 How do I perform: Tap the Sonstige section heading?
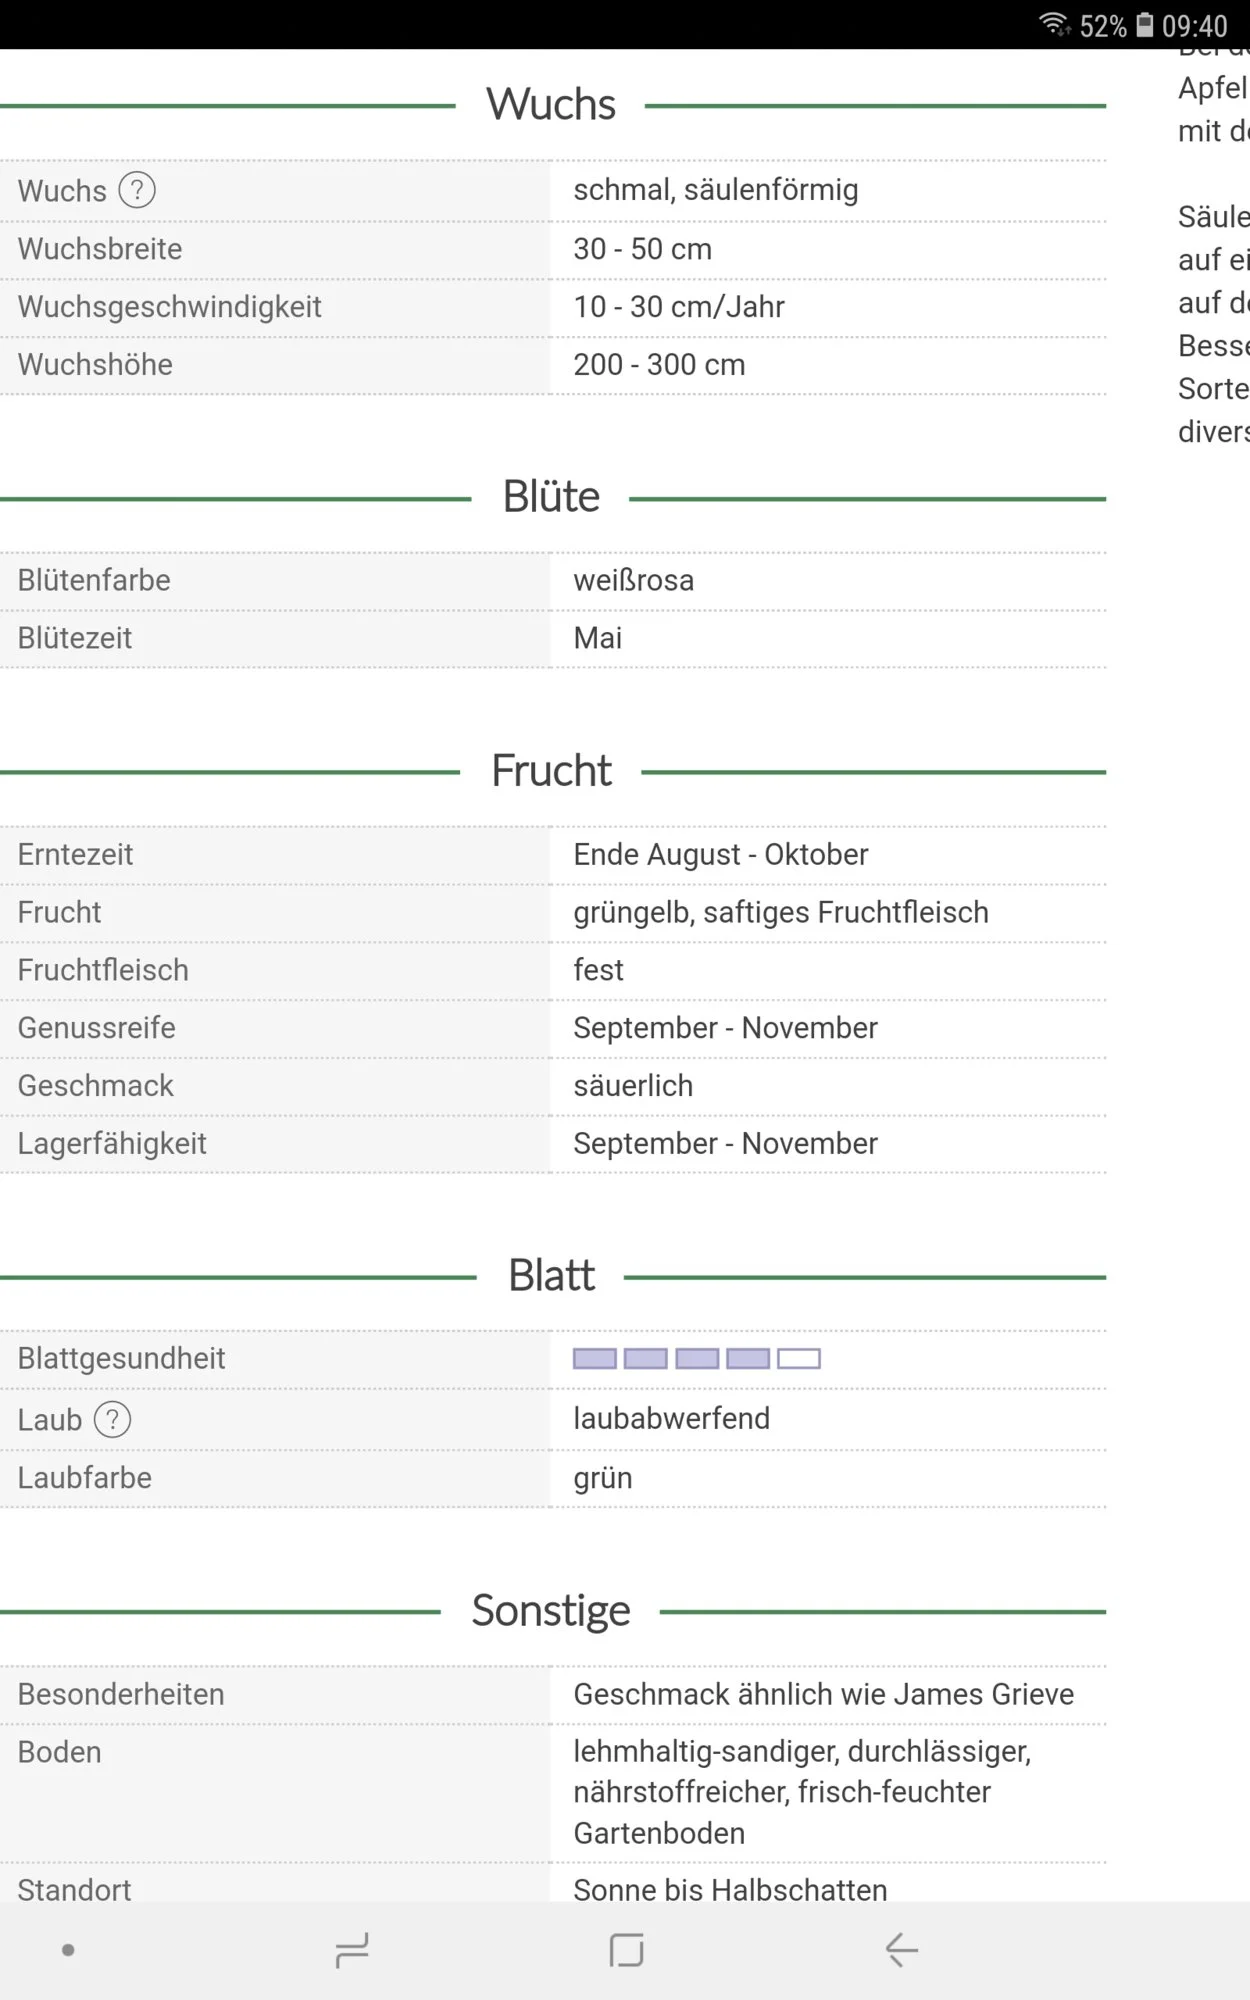[x=551, y=1611]
